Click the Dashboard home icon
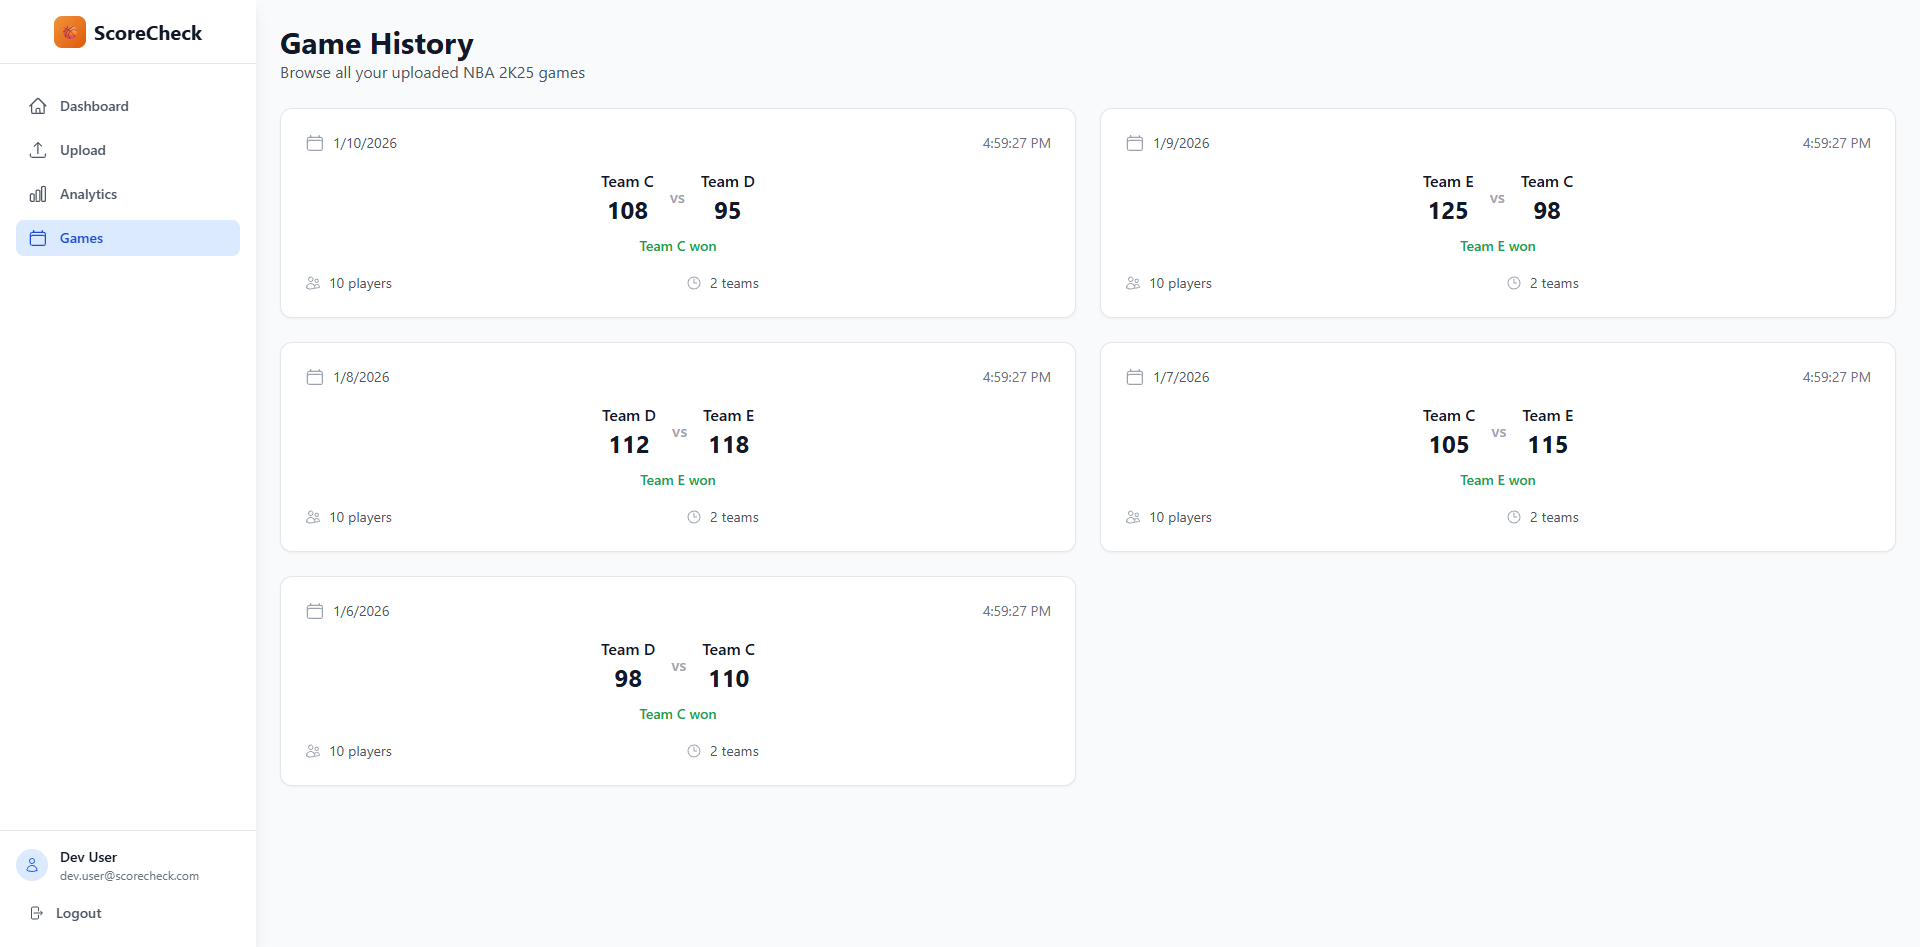The image size is (1920, 947). click(x=38, y=106)
